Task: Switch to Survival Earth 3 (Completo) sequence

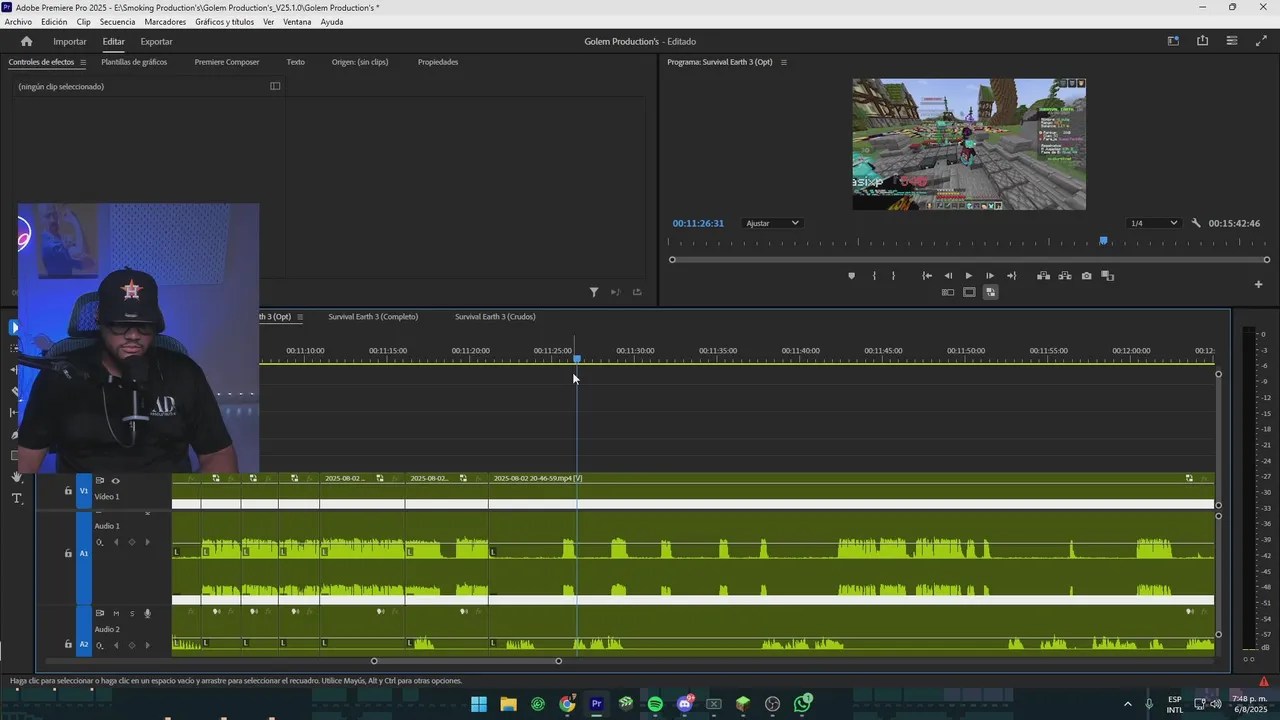Action: (373, 317)
